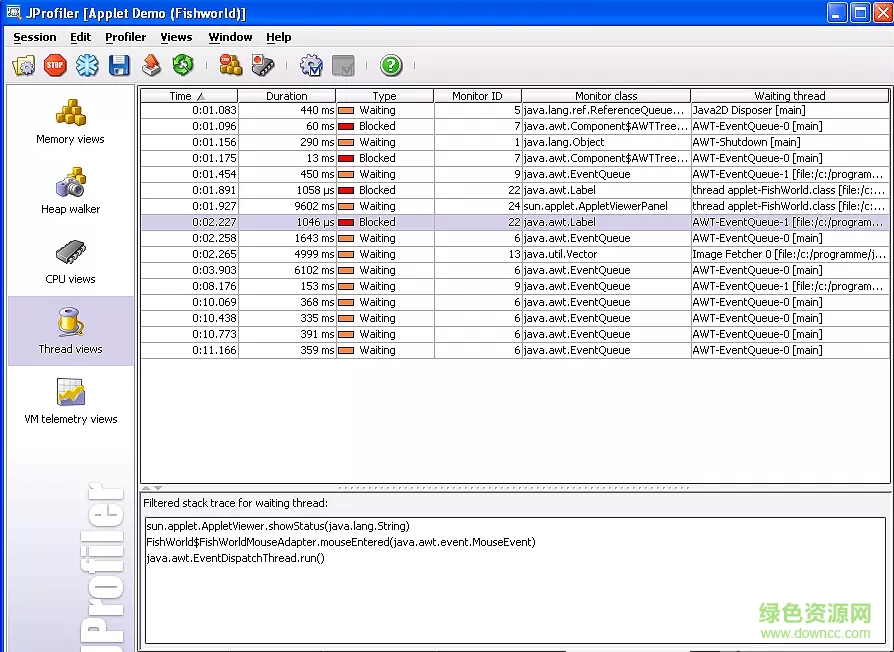
Task: Sort table by Time column header
Action: [188, 96]
